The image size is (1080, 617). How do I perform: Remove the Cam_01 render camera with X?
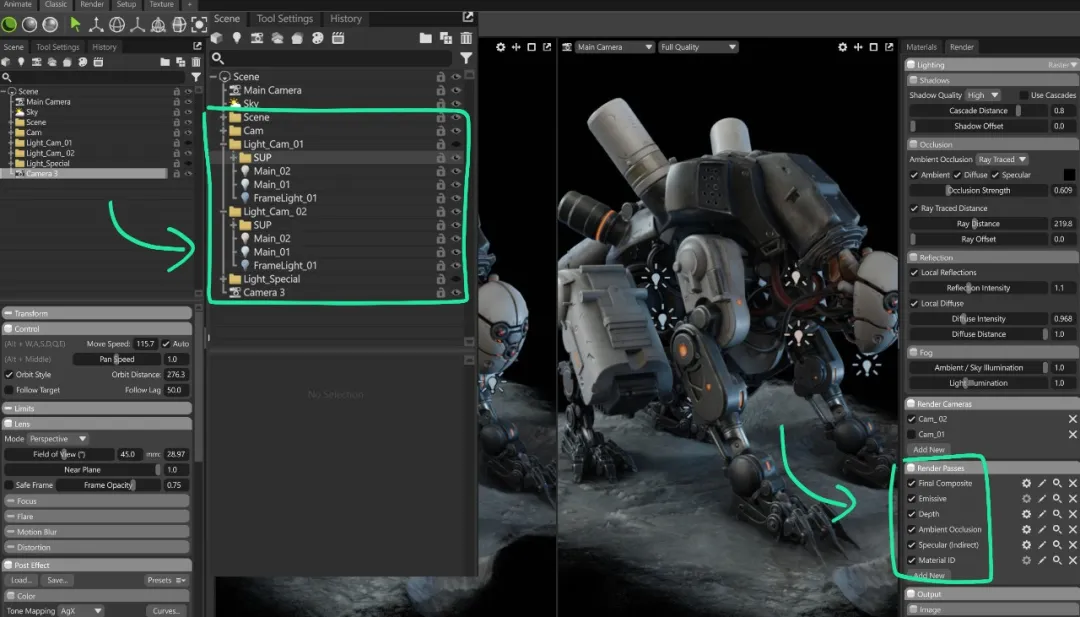(x=1072, y=434)
